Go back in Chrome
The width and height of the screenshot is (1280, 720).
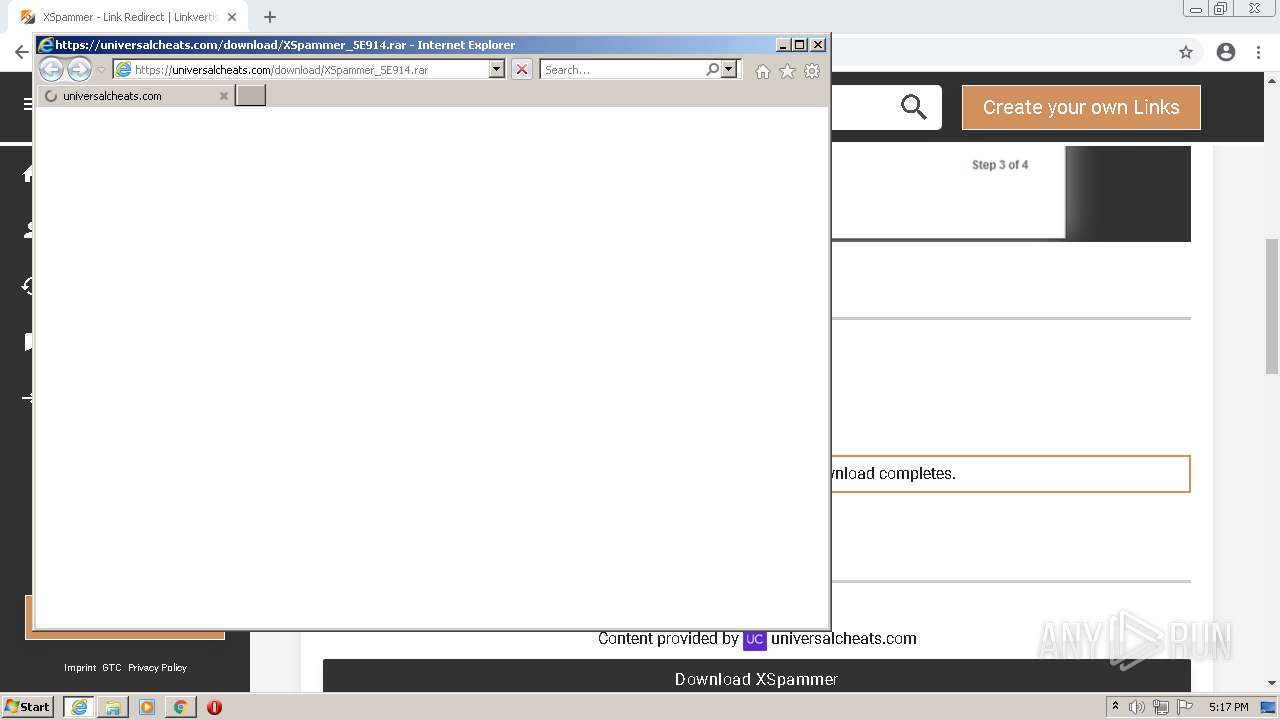pyautogui.click(x=21, y=52)
